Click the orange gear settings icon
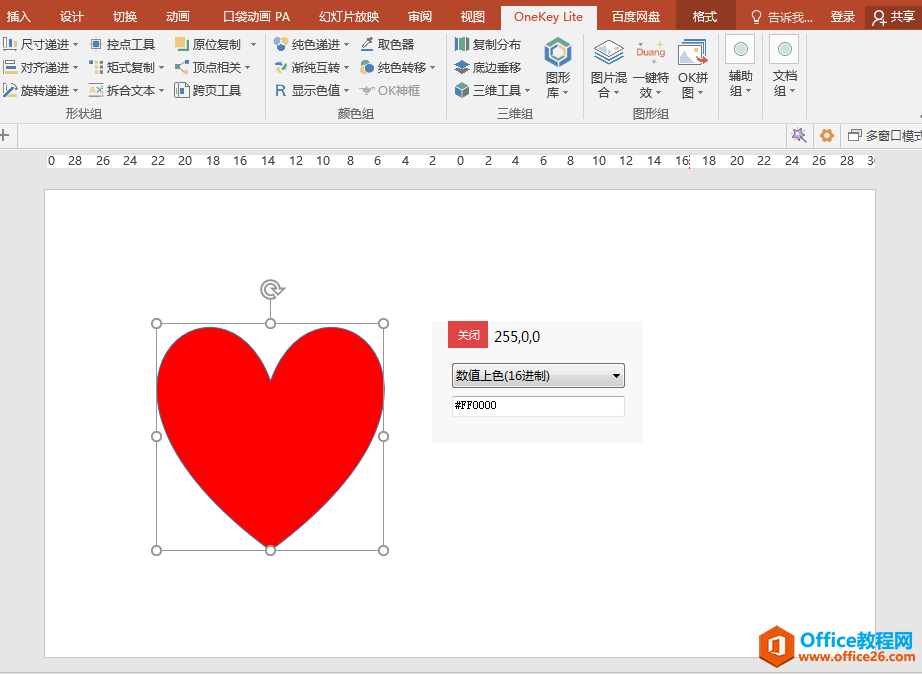 tap(827, 135)
